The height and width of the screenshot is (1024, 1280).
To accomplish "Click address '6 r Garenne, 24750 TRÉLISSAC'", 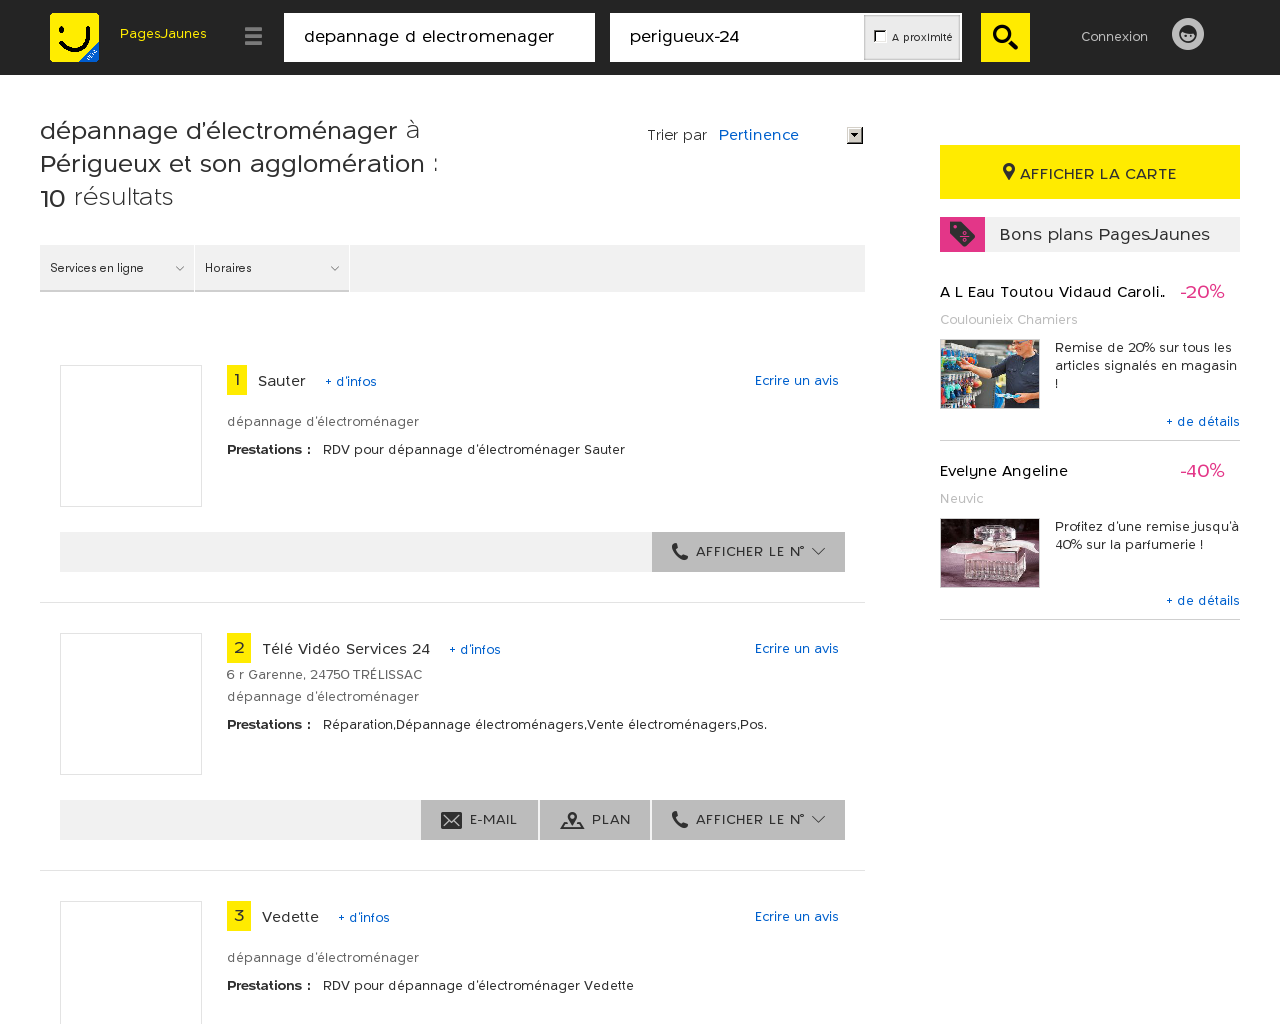I will 325,675.
